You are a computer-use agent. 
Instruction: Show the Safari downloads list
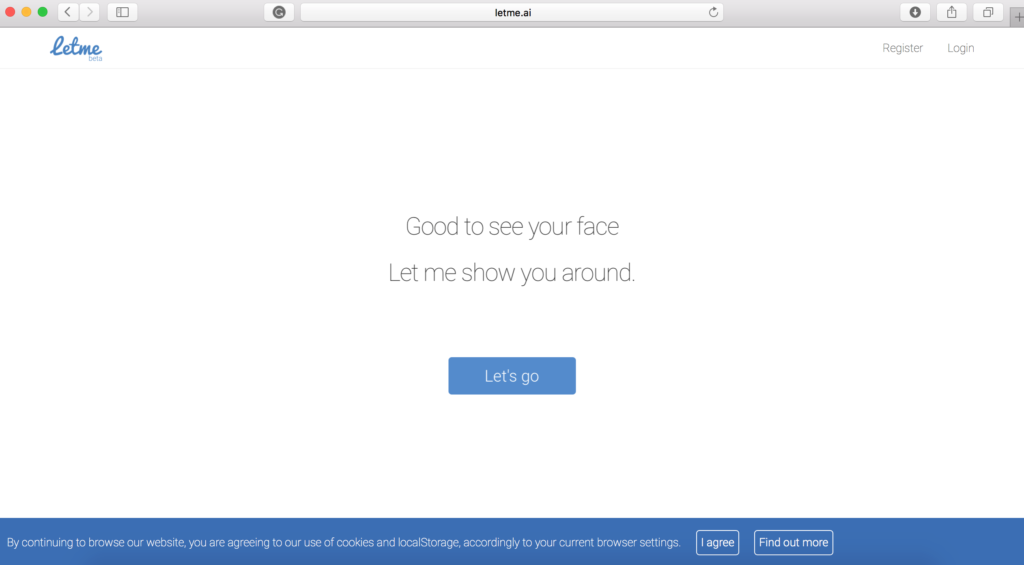click(914, 12)
